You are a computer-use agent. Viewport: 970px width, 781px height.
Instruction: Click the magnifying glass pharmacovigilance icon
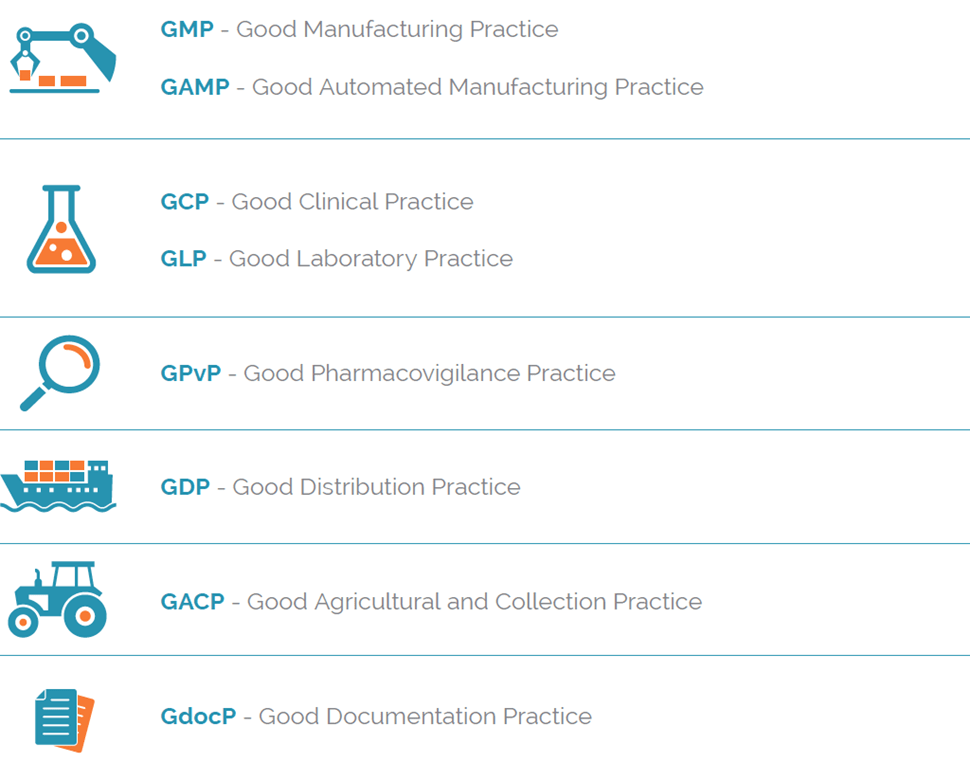pyautogui.click(x=60, y=373)
